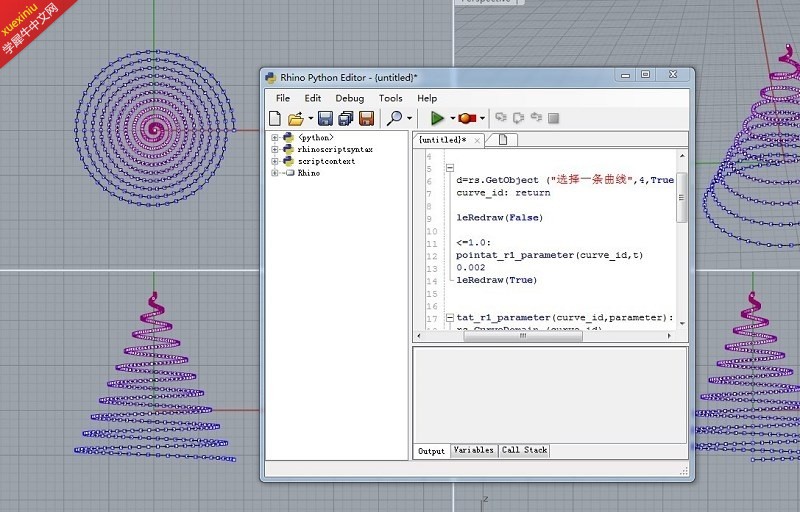This screenshot has height=512, width=800.
Task: Click the Step Out debug icon
Action: coord(536,118)
